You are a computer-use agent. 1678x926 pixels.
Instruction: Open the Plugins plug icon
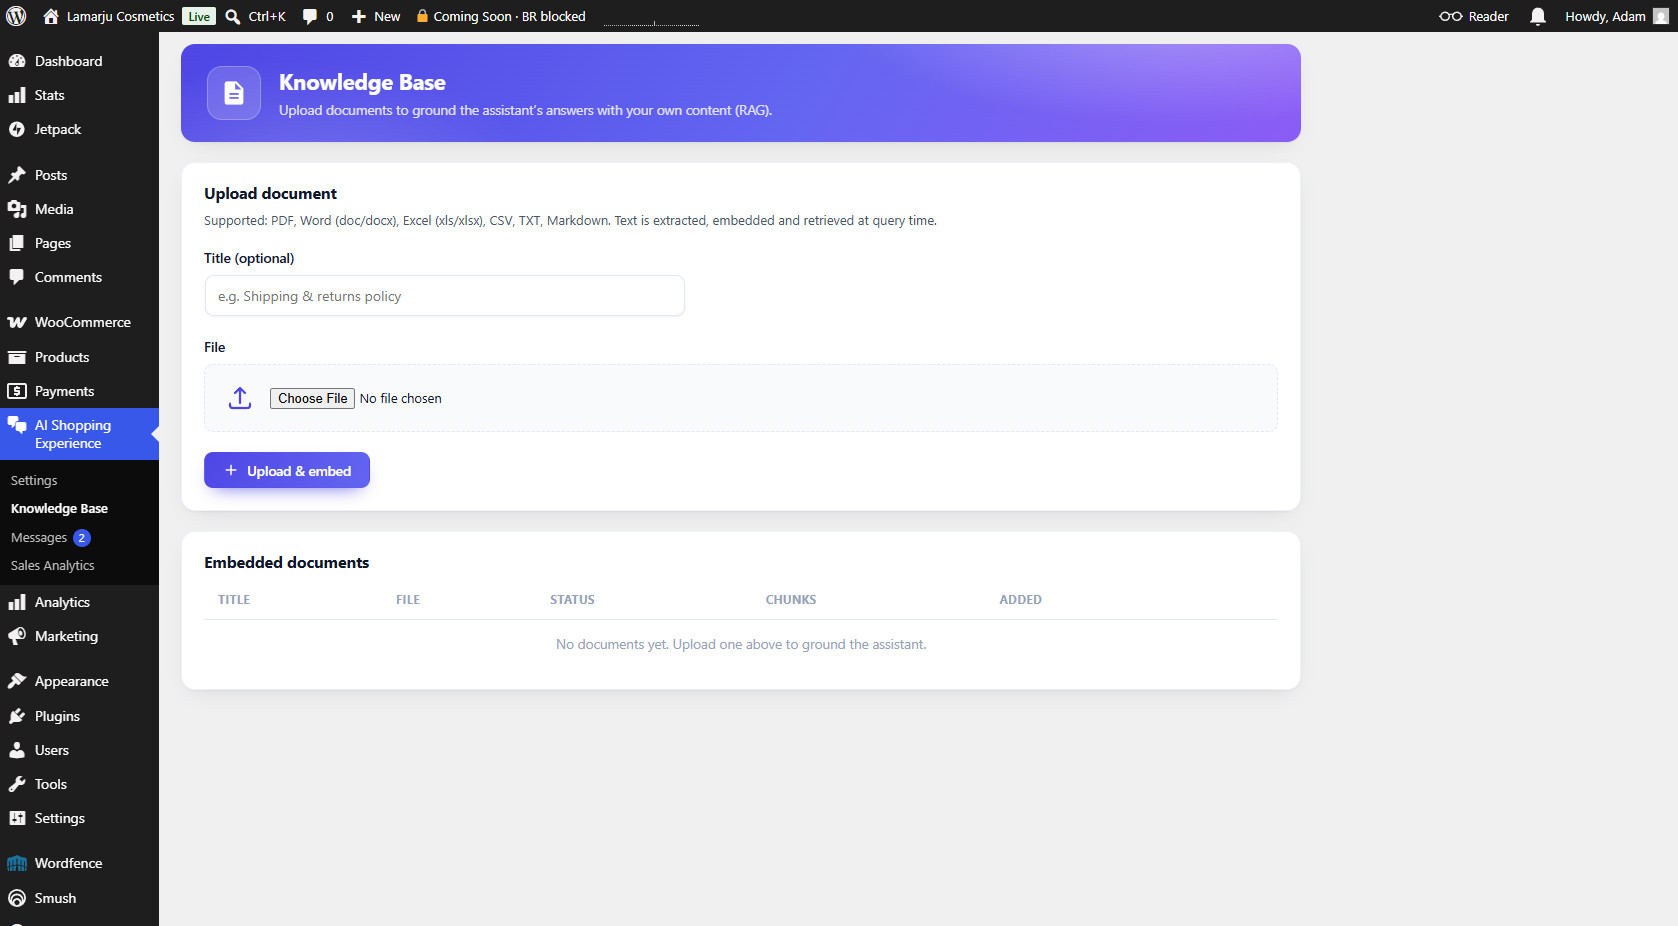click(x=17, y=716)
